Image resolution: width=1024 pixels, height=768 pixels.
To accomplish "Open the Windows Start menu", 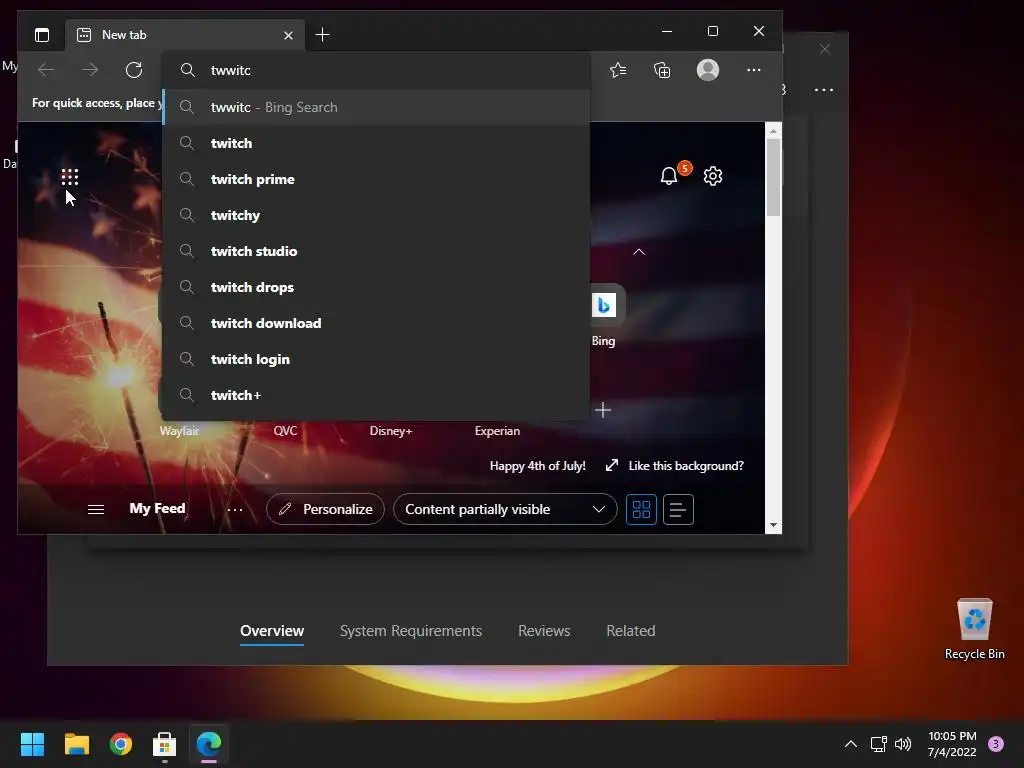I will pyautogui.click(x=32, y=744).
